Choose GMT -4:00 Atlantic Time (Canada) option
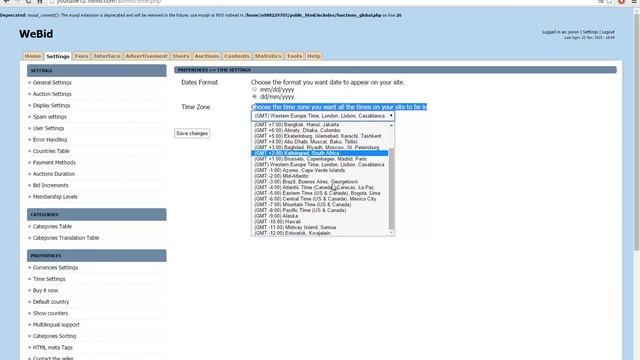Viewport: 640px width, 360px height. tap(320, 187)
